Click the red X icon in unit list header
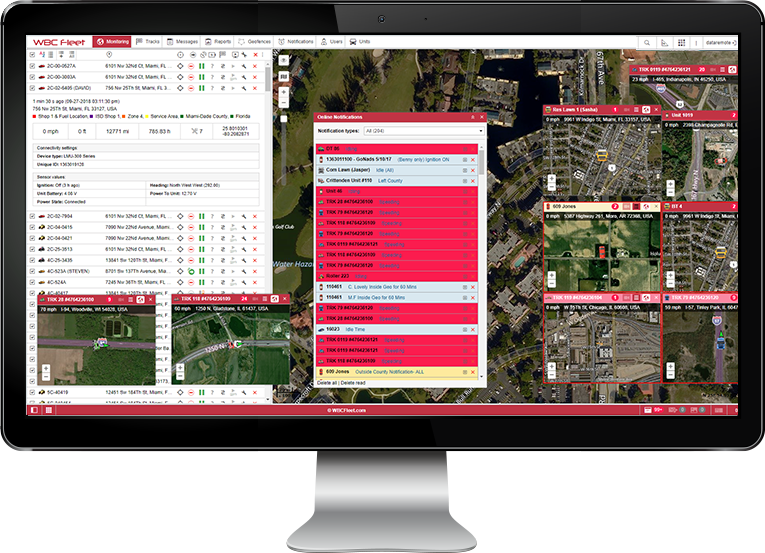The height and width of the screenshot is (553, 765). tap(255, 55)
